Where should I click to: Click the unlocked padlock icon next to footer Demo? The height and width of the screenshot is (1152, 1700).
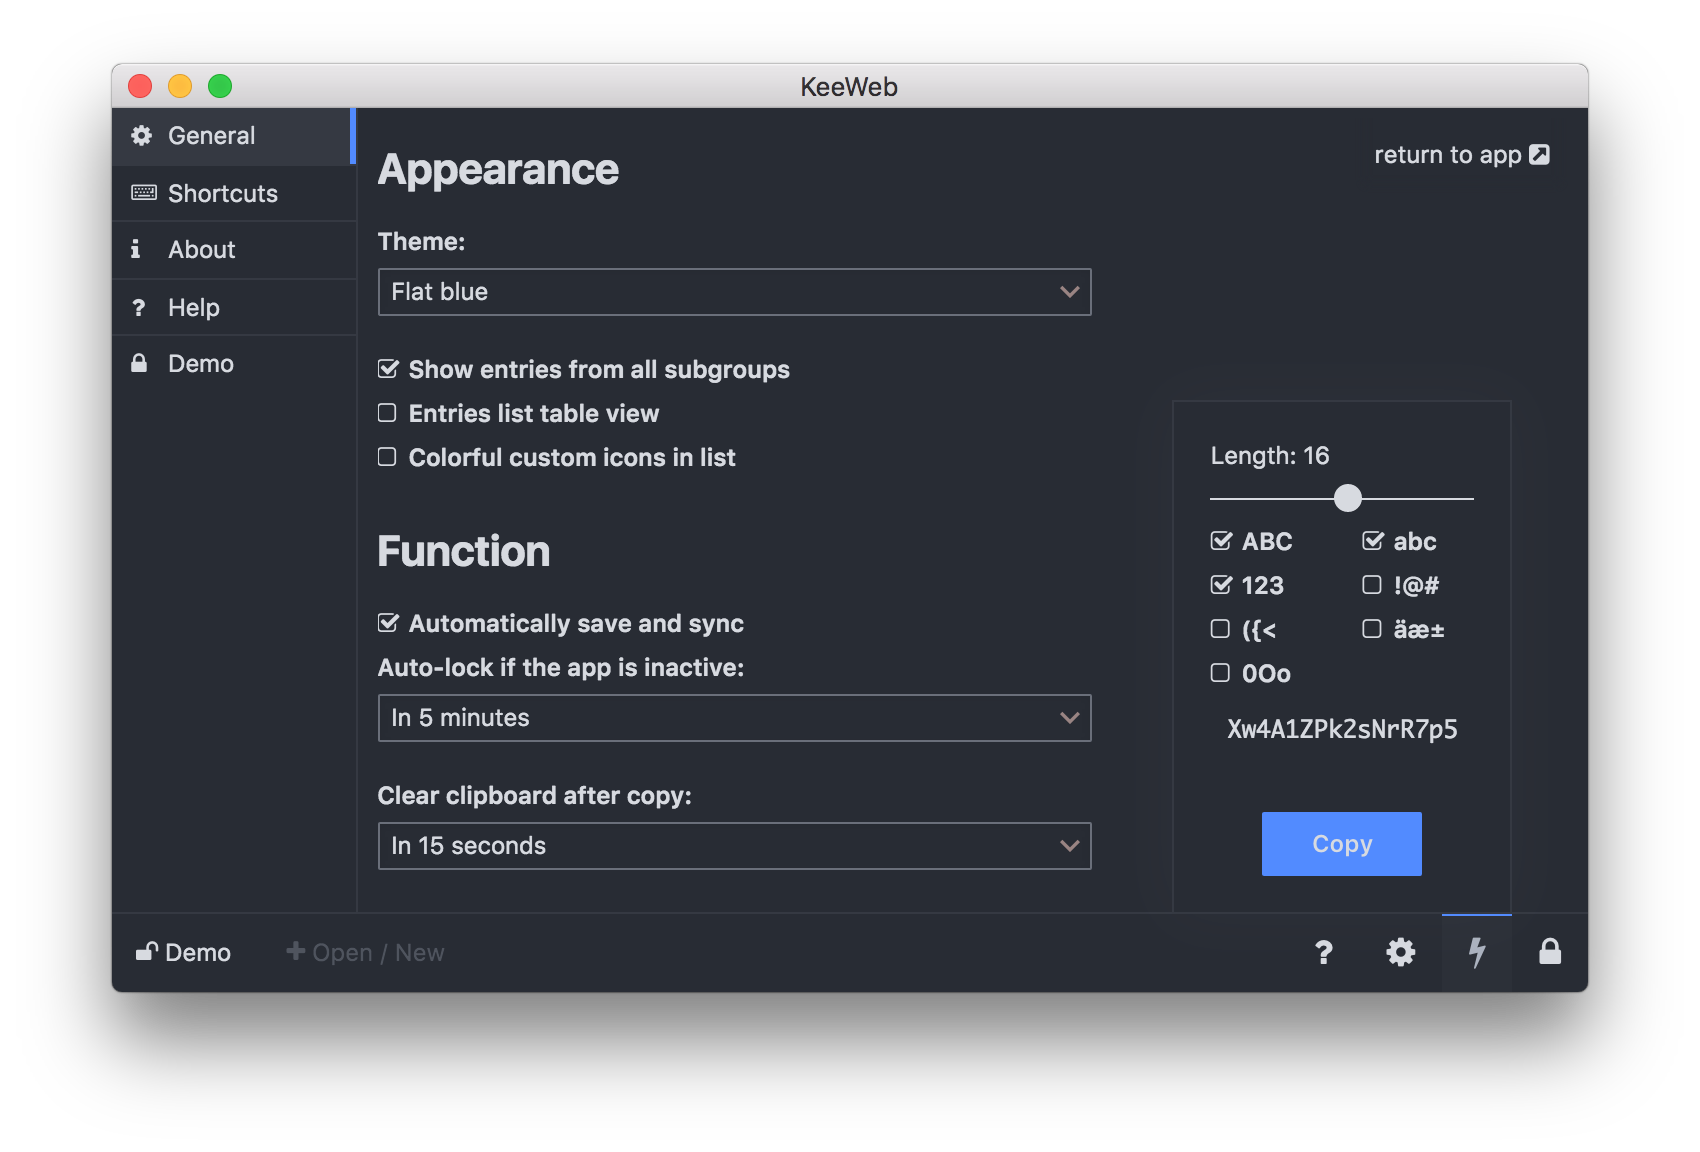(147, 951)
